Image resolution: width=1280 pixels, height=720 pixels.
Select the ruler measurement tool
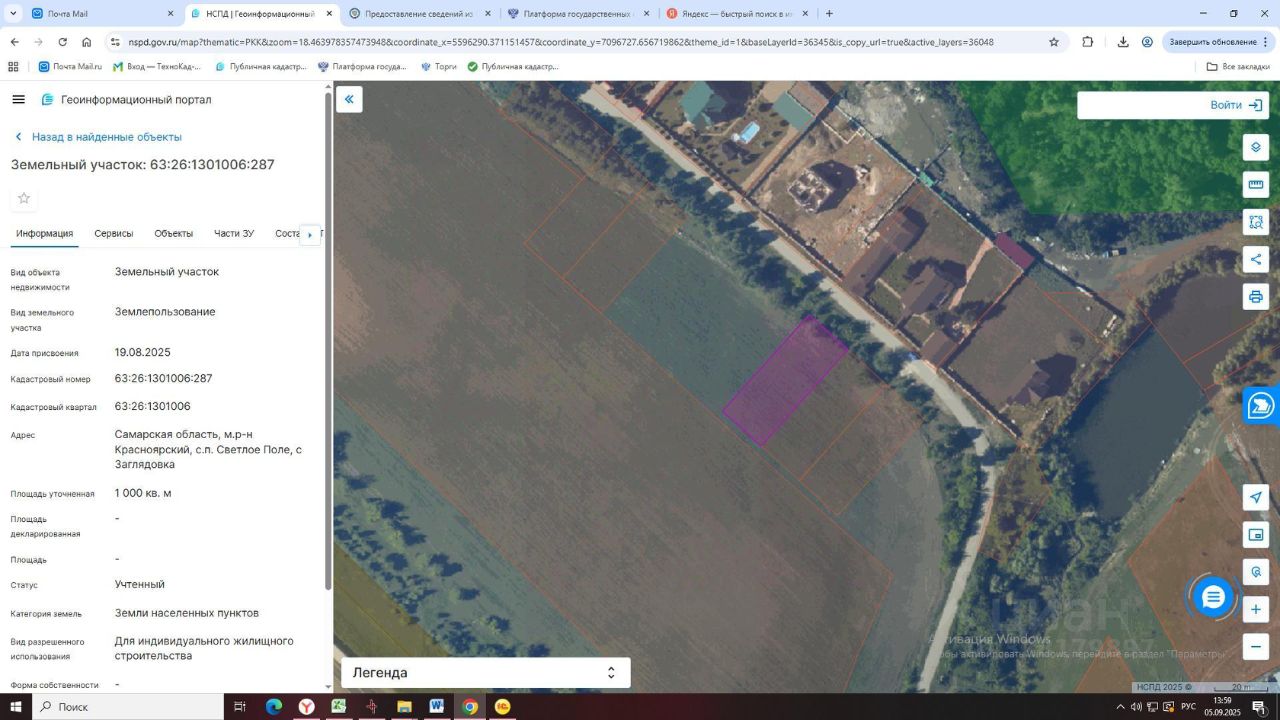(x=1256, y=184)
